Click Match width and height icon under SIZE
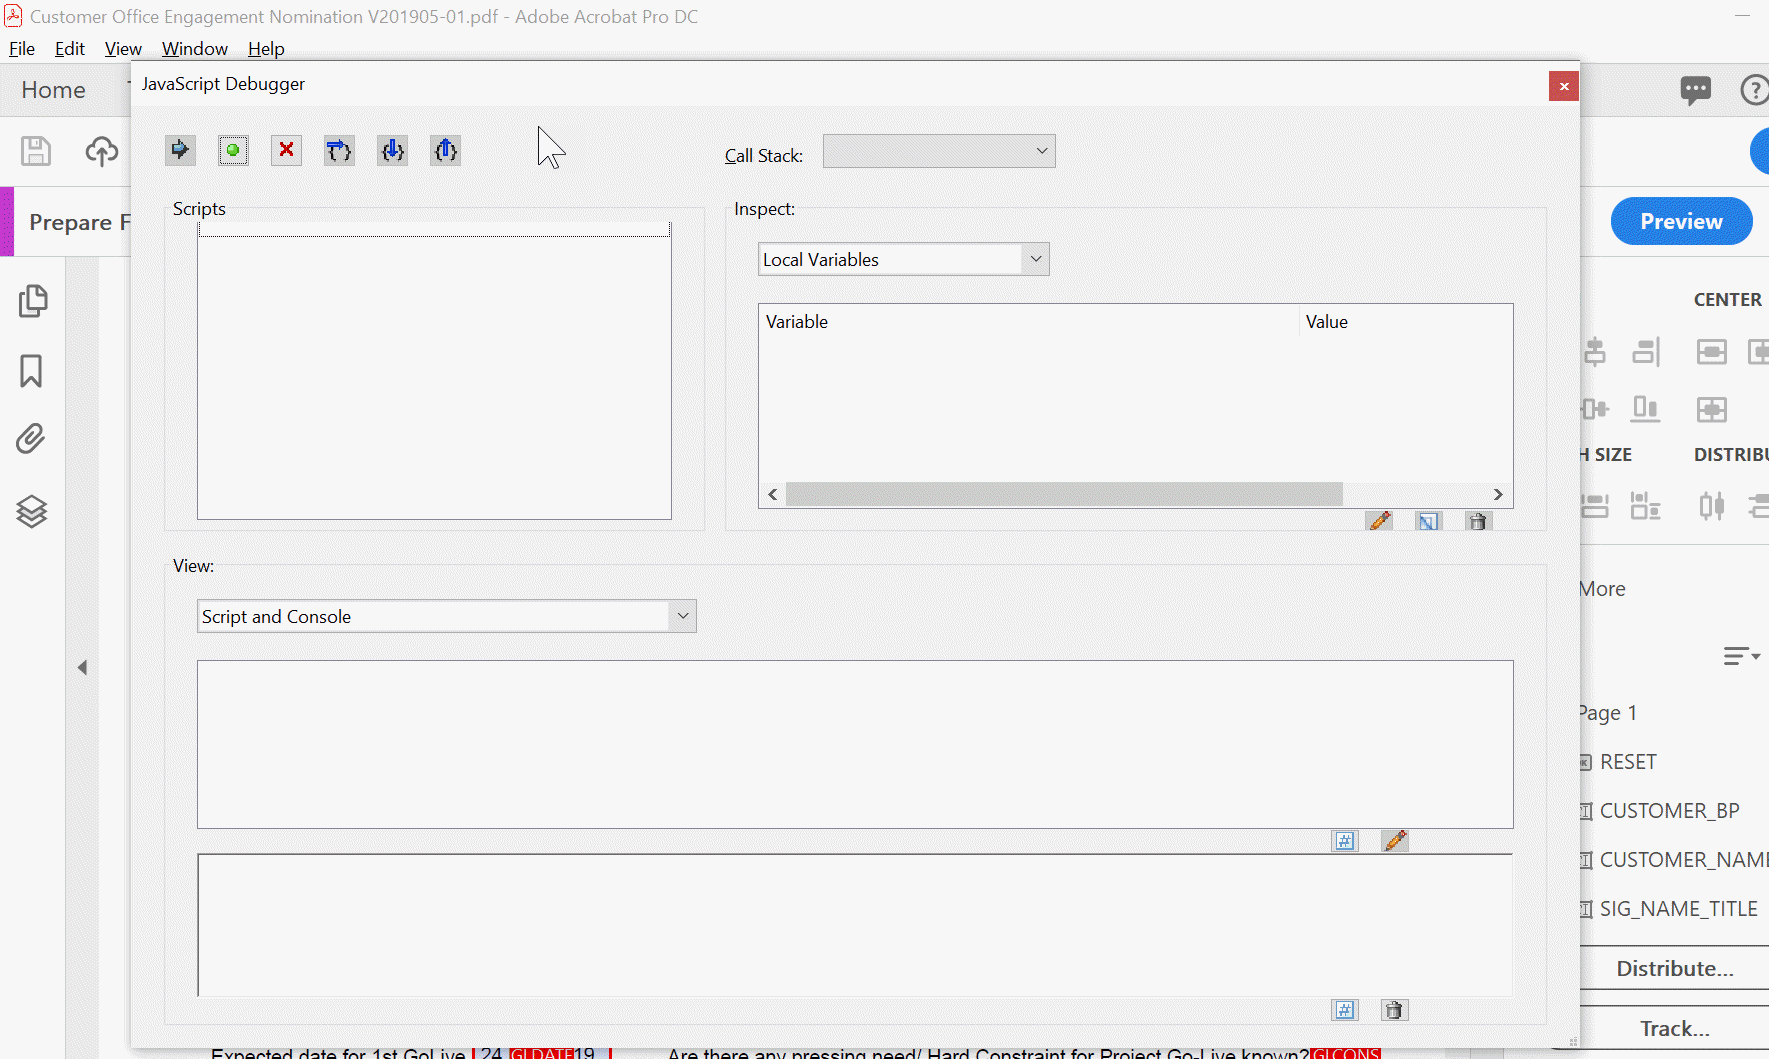The width and height of the screenshot is (1769, 1059). coord(1646,506)
